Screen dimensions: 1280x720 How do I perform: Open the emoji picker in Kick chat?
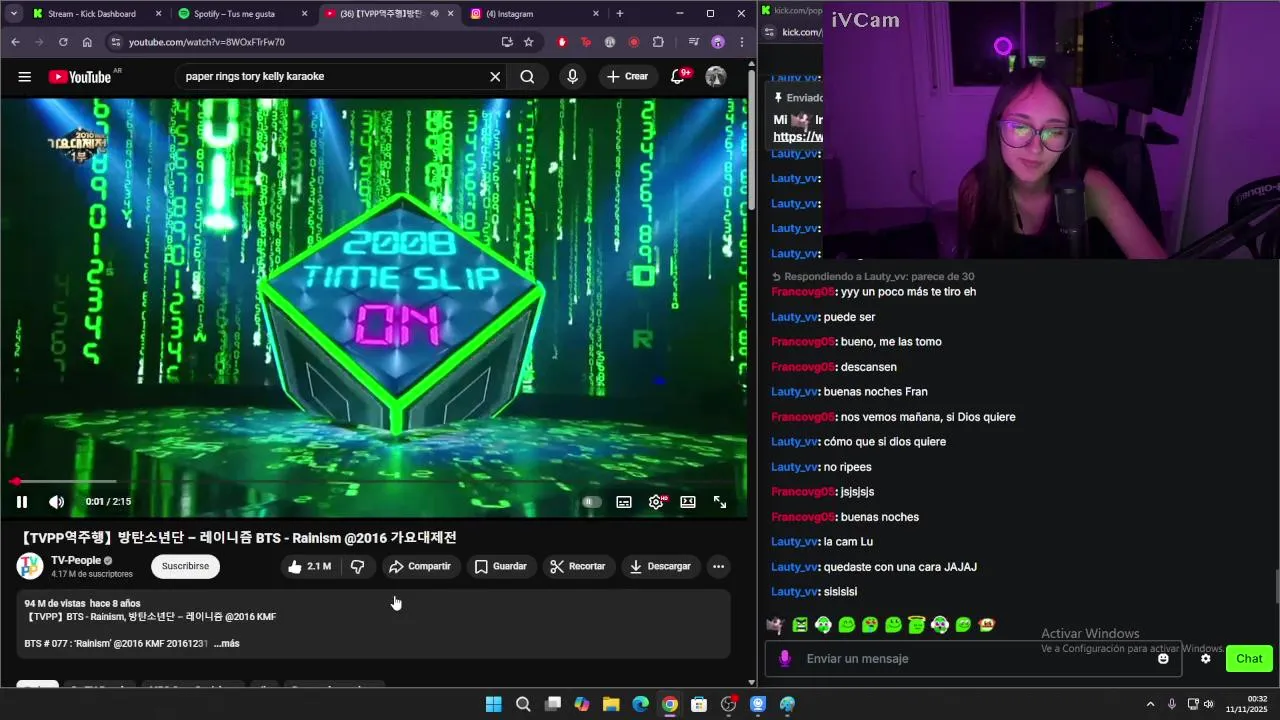tap(1163, 659)
